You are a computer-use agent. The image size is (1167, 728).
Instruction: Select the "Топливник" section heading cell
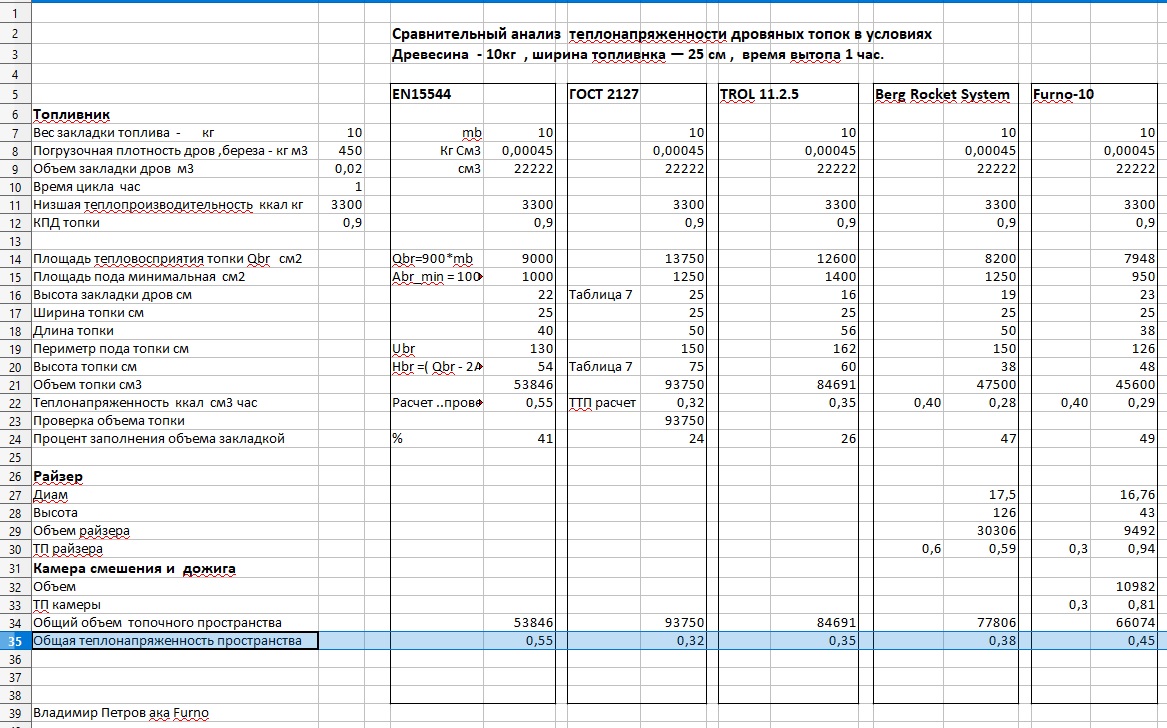[x=72, y=114]
